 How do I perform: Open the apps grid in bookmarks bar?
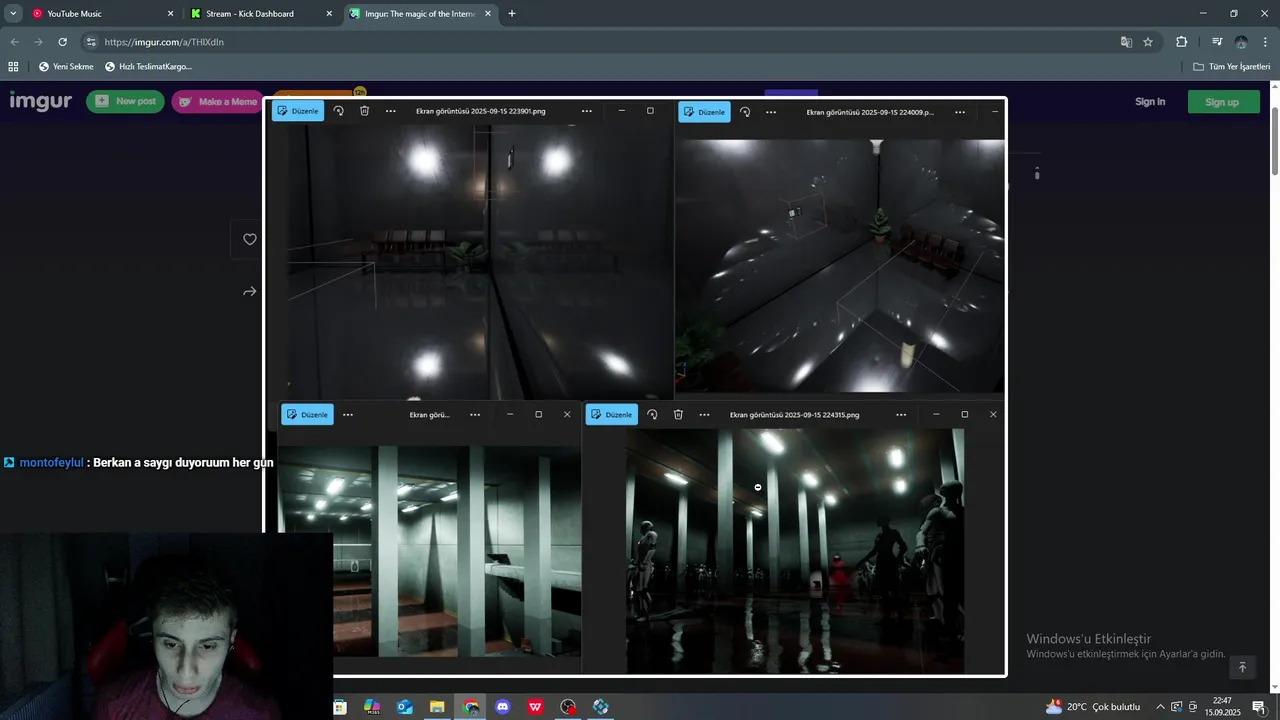[x=13, y=67]
